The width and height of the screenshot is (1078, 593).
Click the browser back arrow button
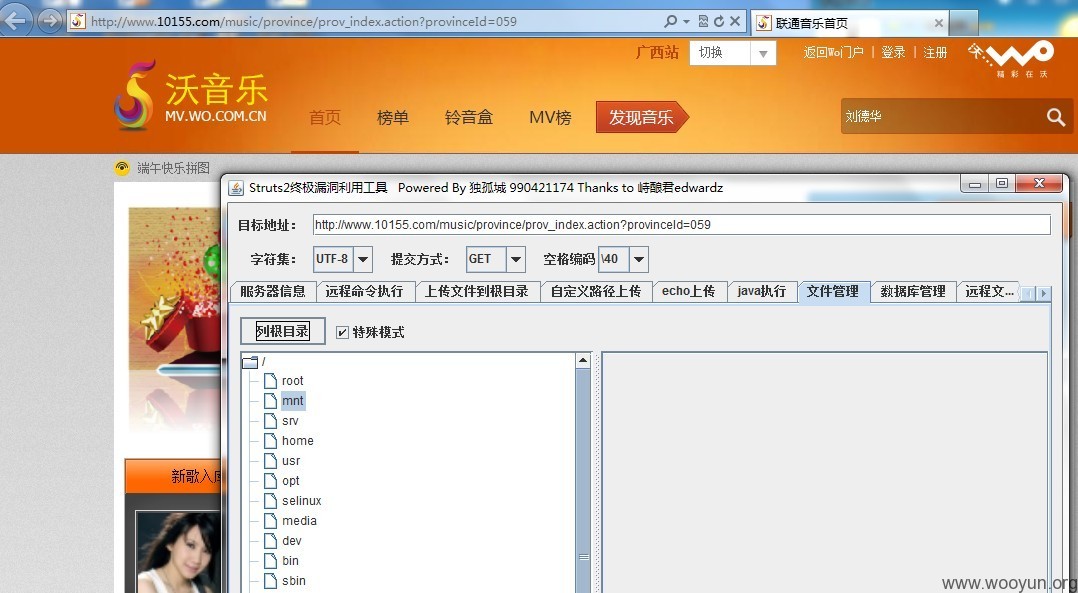(15, 21)
